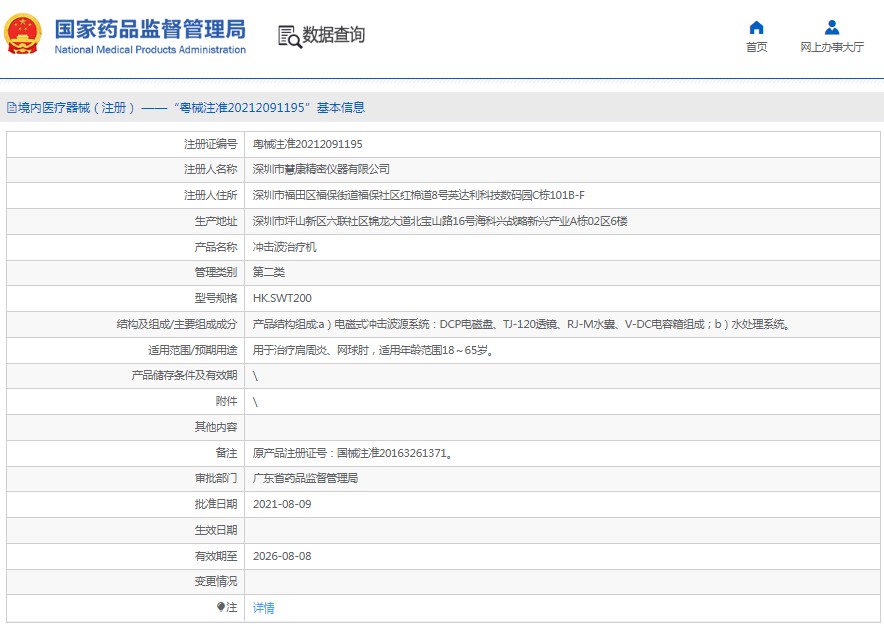Click the 注册人住所 row label
The width and height of the screenshot is (884, 629).
[x=210, y=195]
